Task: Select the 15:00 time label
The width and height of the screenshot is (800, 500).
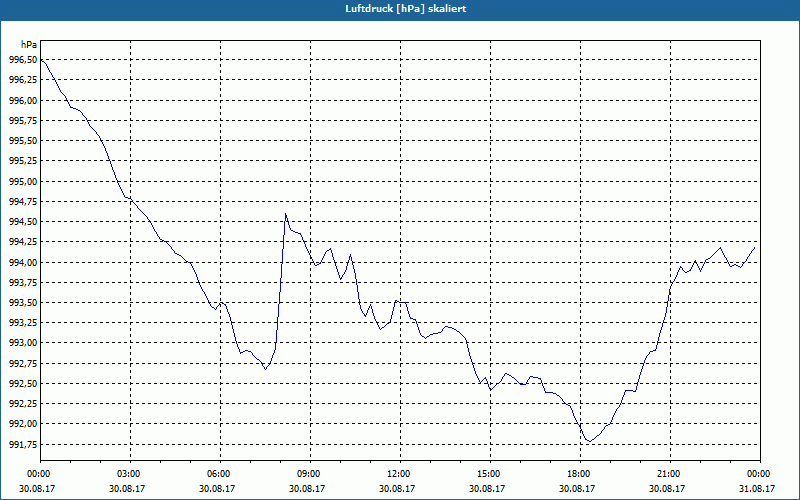Action: click(x=490, y=474)
